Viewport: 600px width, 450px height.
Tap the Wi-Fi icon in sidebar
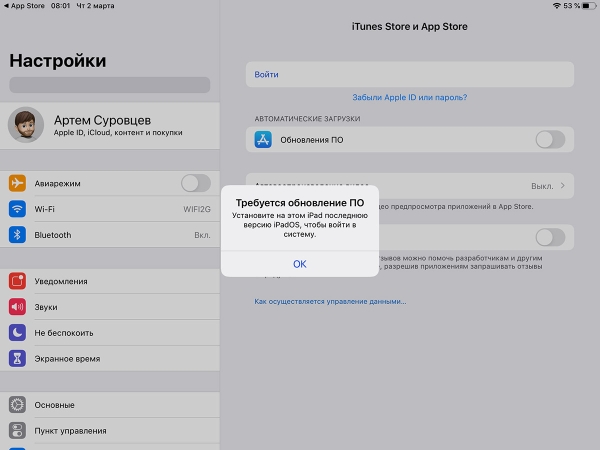point(17,209)
